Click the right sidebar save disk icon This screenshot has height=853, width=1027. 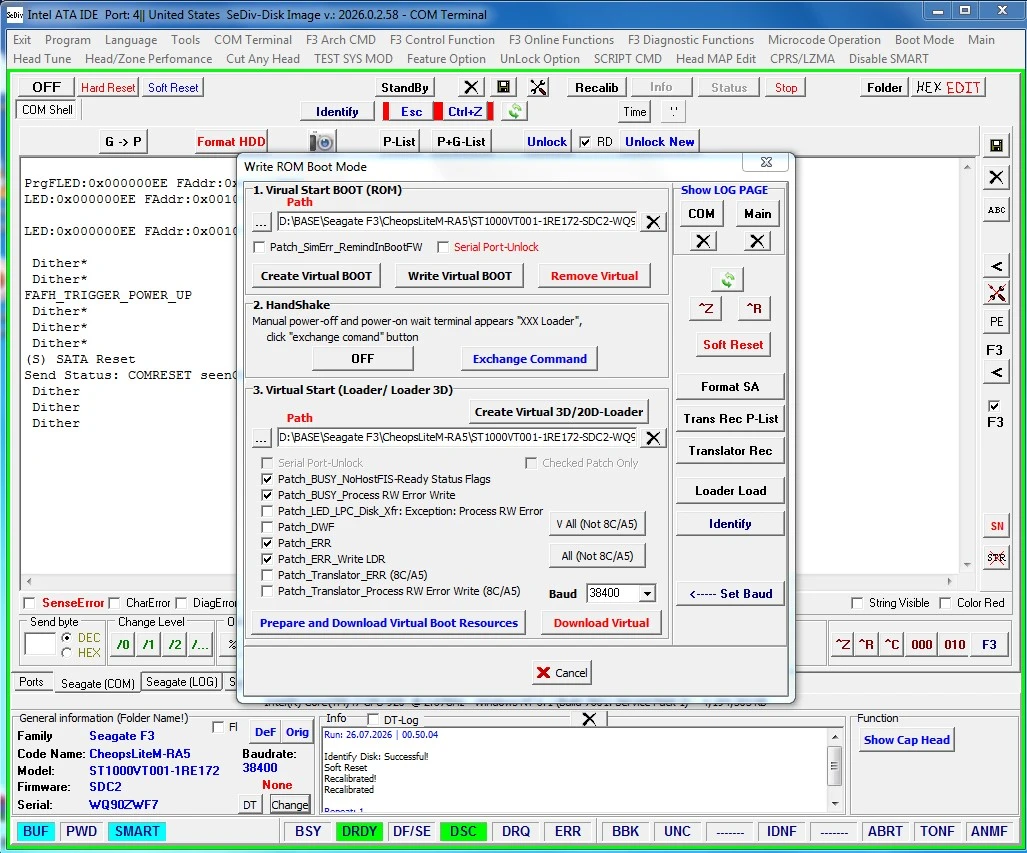click(996, 145)
